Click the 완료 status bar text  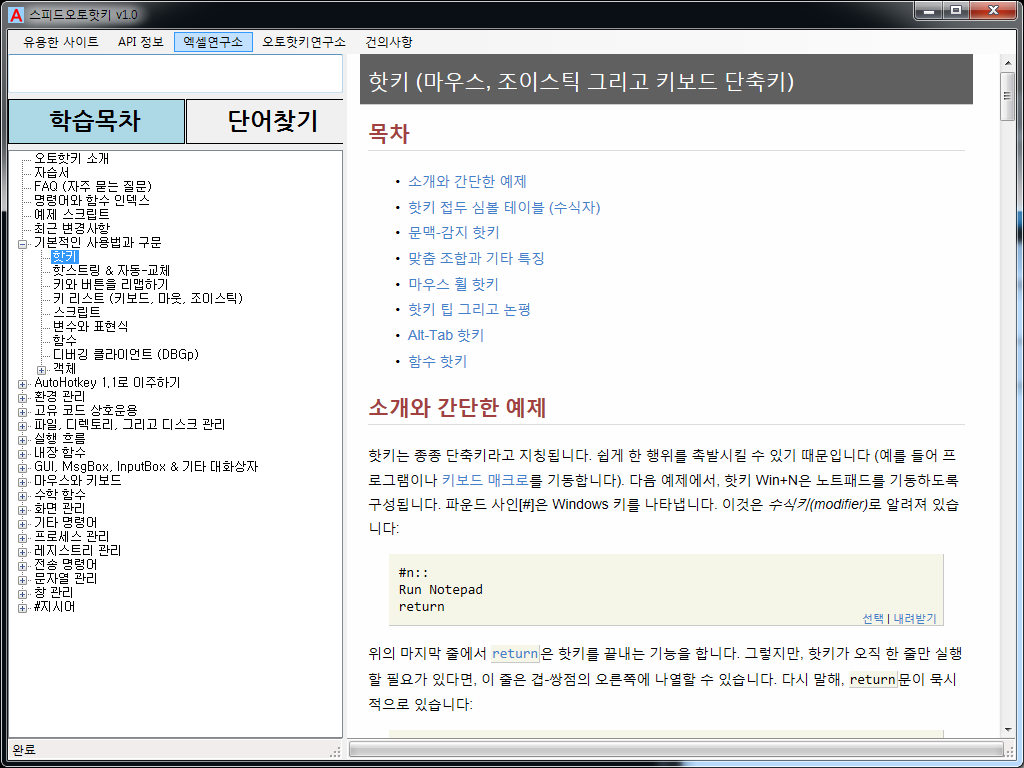[x=24, y=750]
